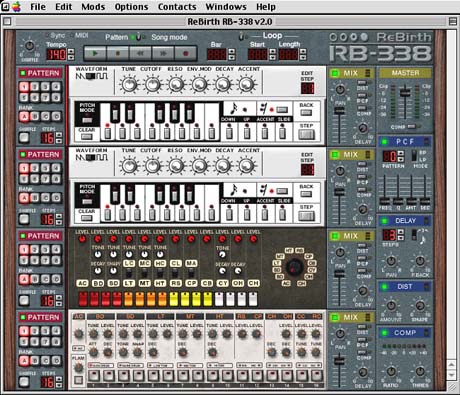Click the CLEAR button on top bassline synth
The image size is (460, 395).
coord(87,136)
